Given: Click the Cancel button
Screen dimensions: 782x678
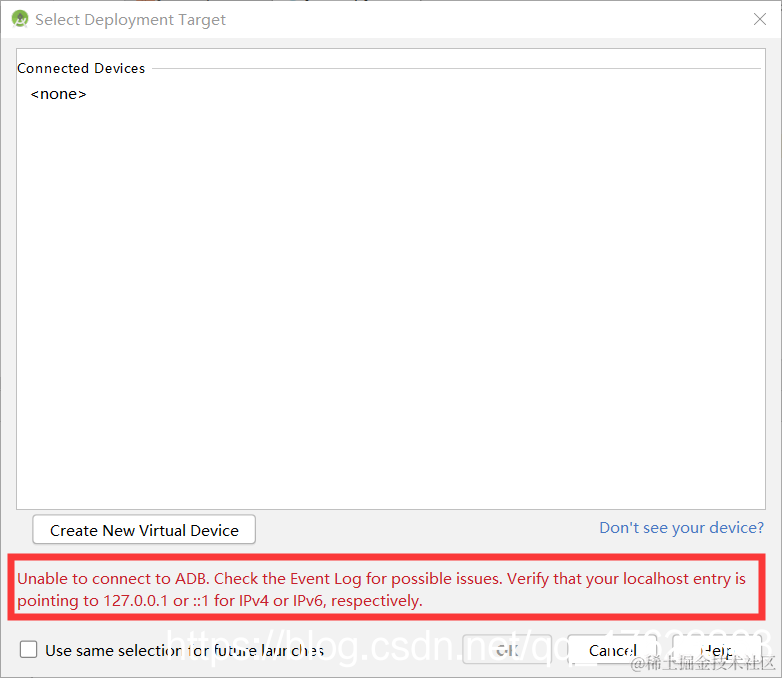Looking at the screenshot, I should point(612,650).
